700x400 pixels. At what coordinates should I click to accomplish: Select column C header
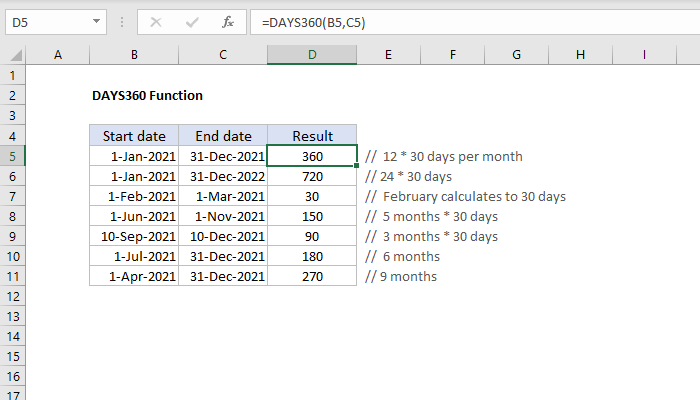pyautogui.click(x=223, y=55)
